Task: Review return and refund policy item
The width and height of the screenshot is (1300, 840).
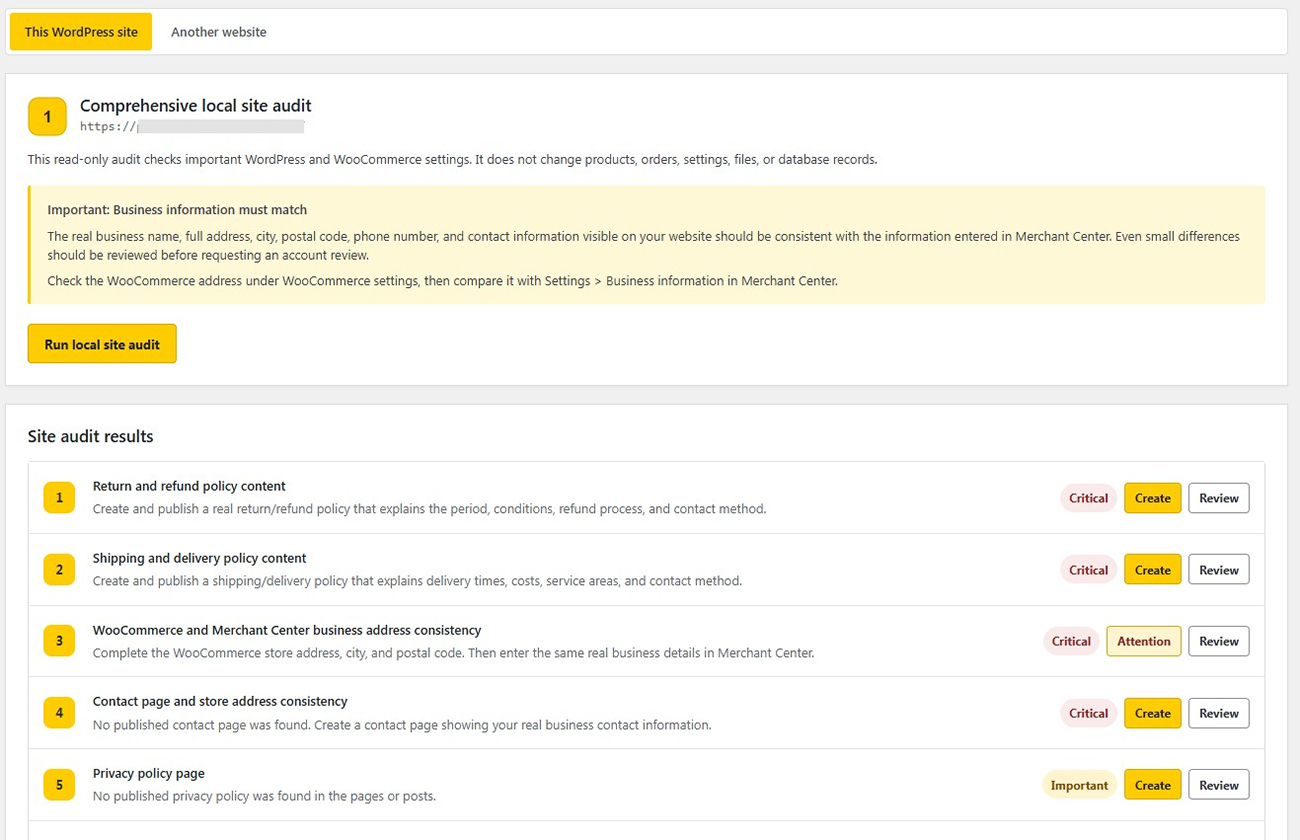Action: 1218,498
